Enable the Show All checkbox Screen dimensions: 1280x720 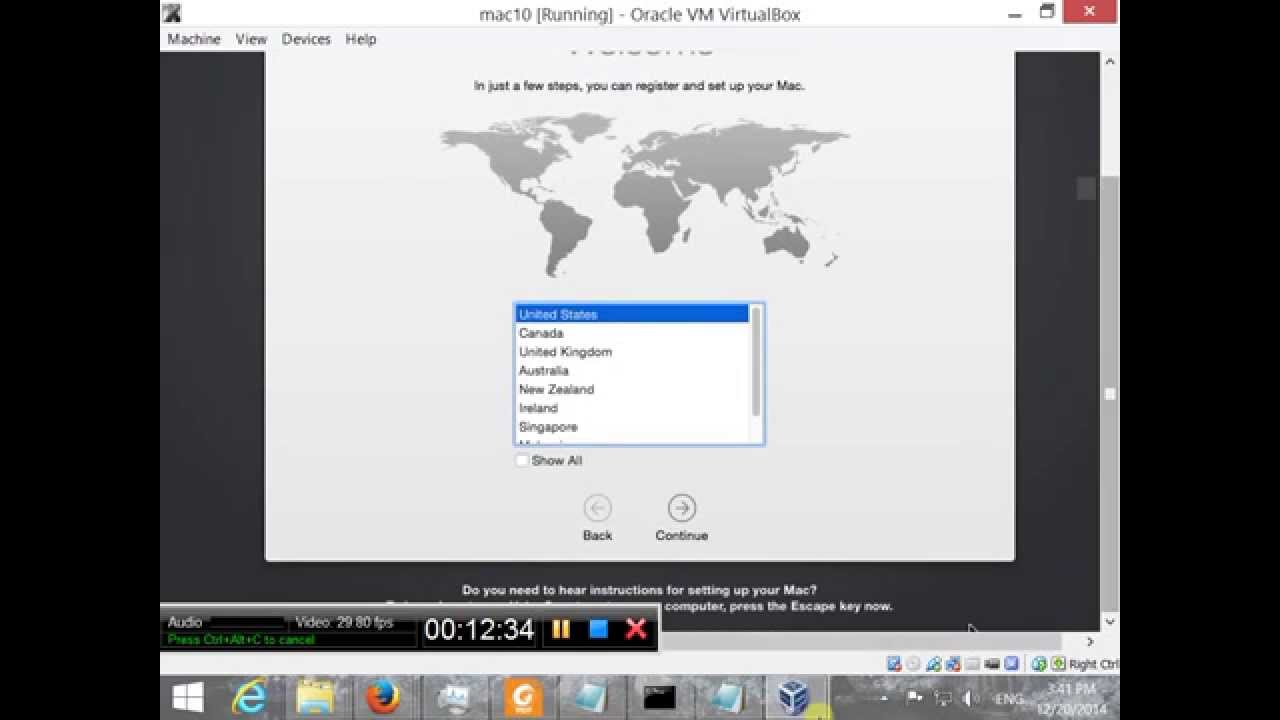point(521,460)
